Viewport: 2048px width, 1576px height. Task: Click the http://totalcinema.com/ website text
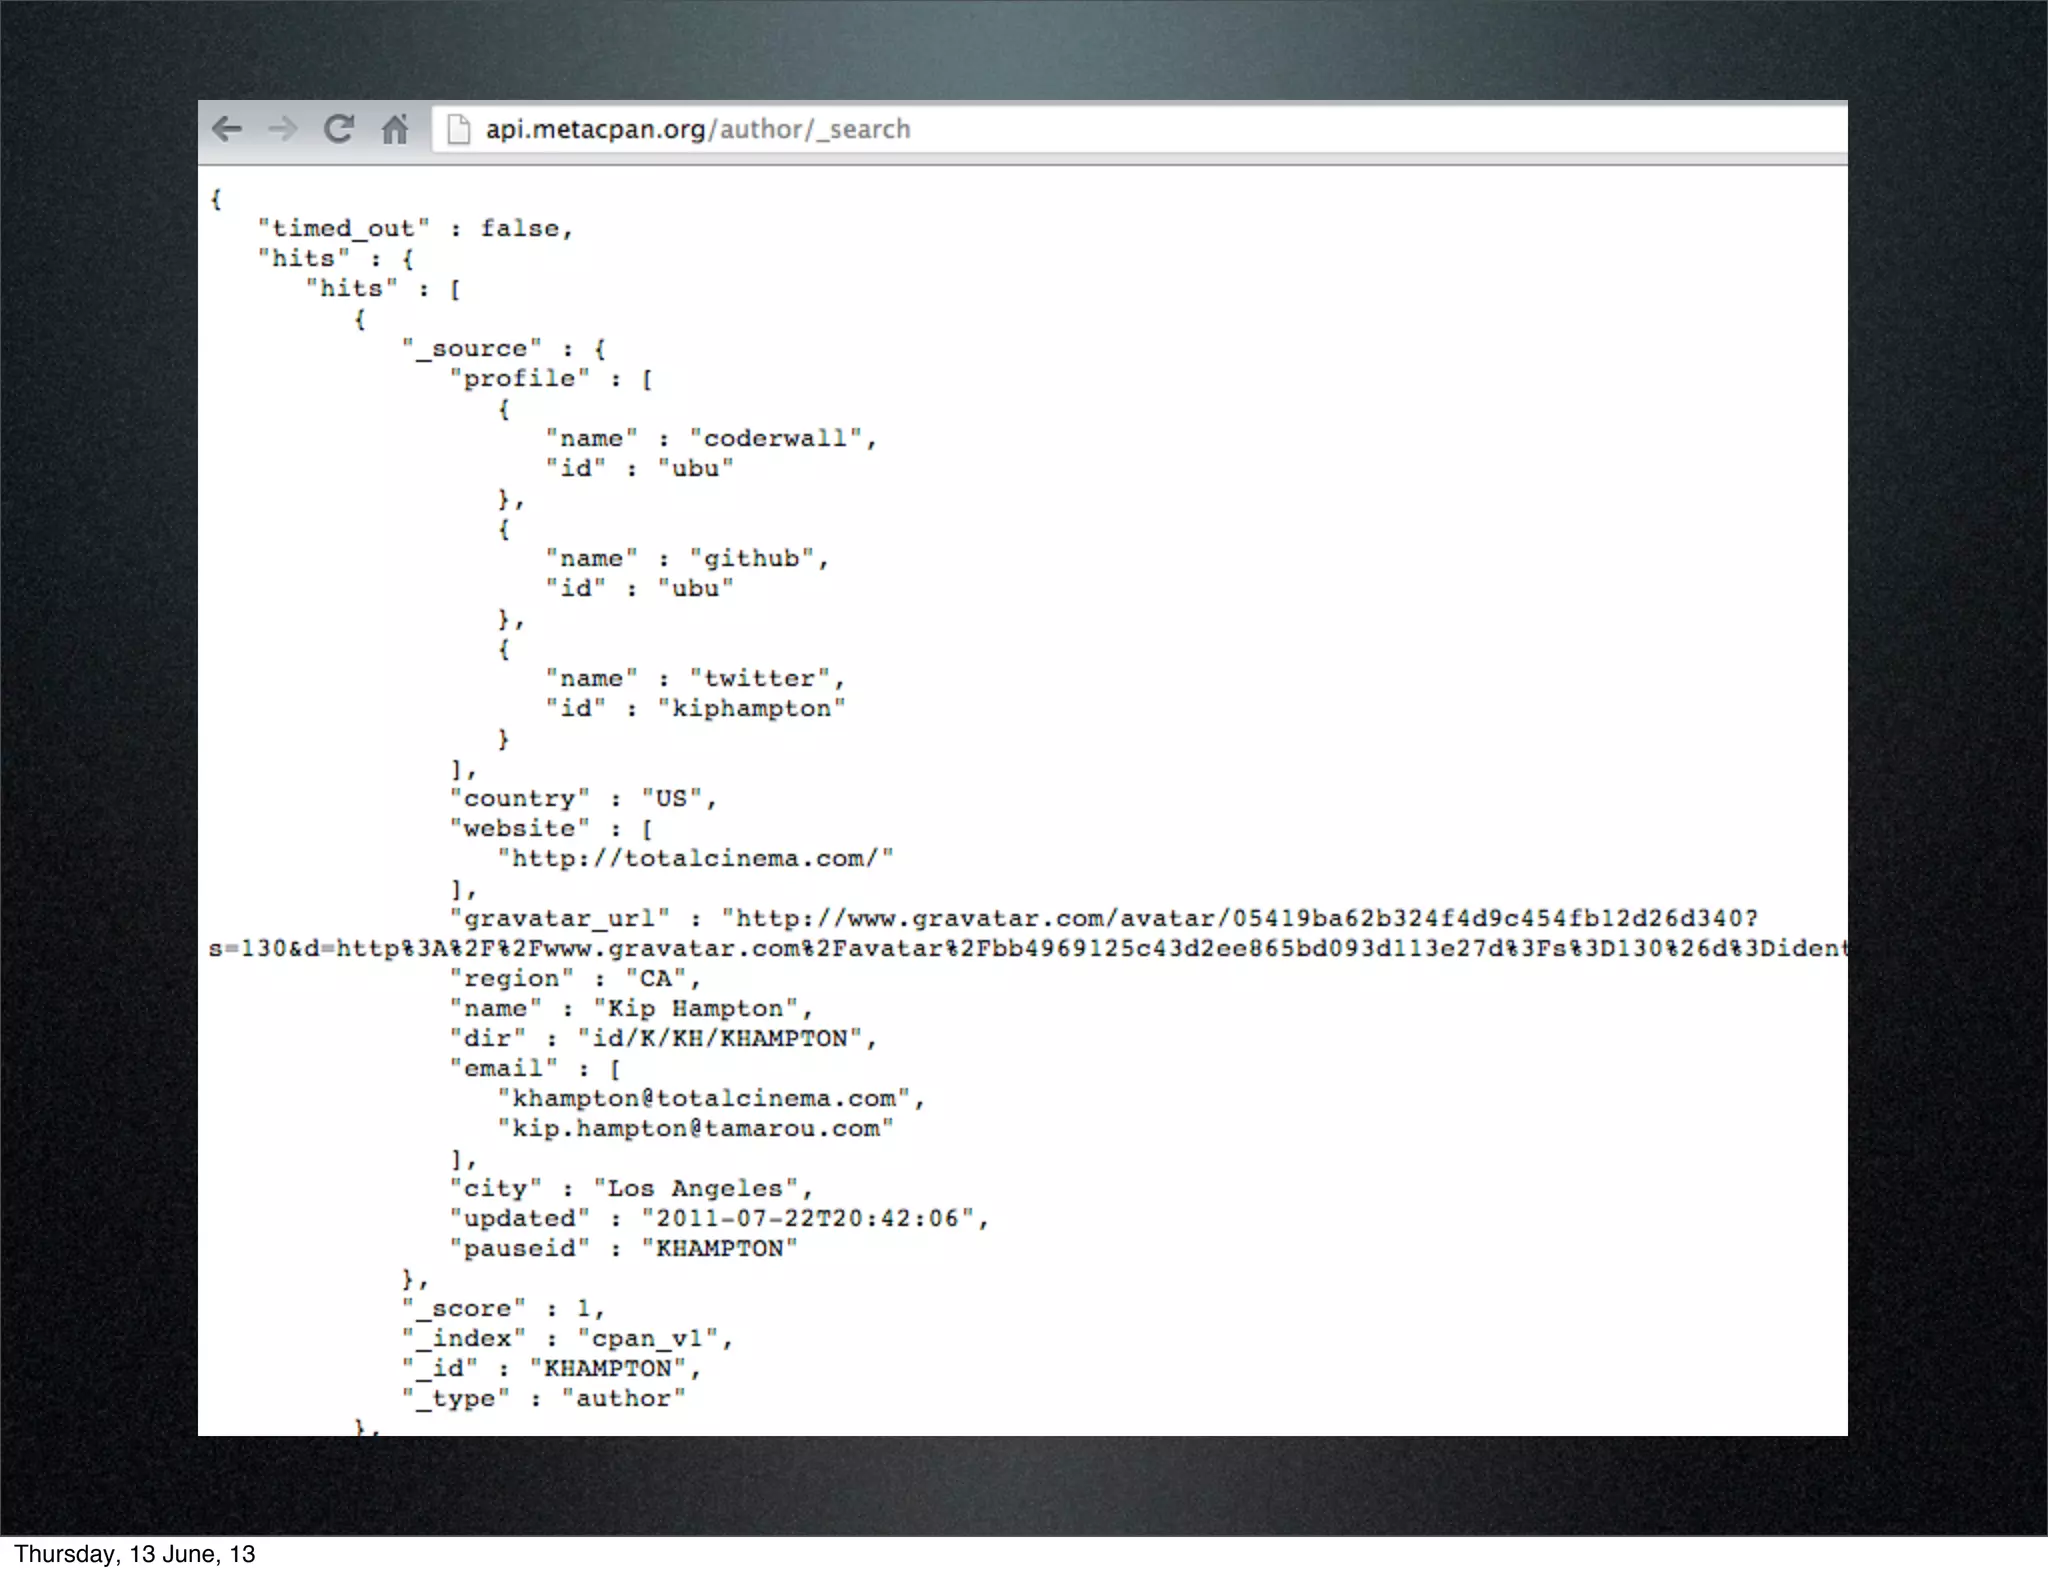[695, 859]
